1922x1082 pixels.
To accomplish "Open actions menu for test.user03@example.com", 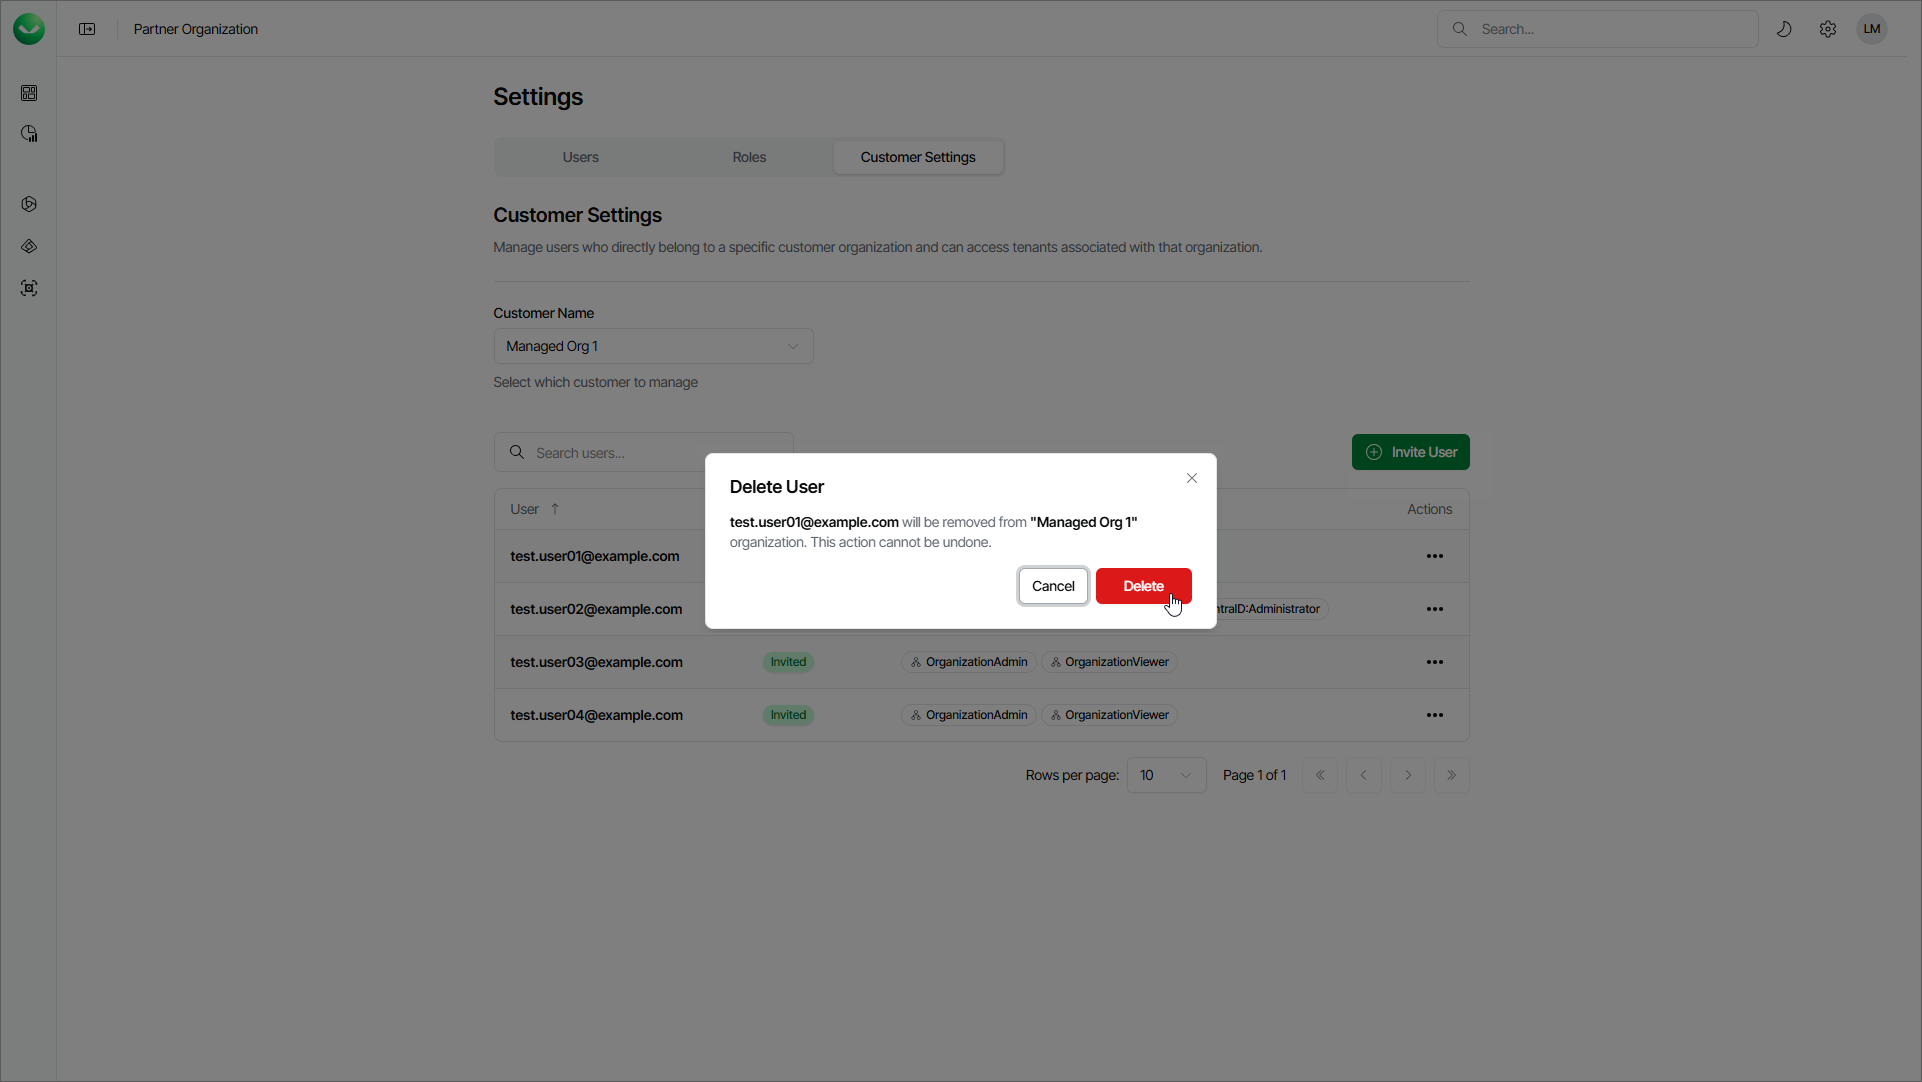I will tap(1435, 662).
